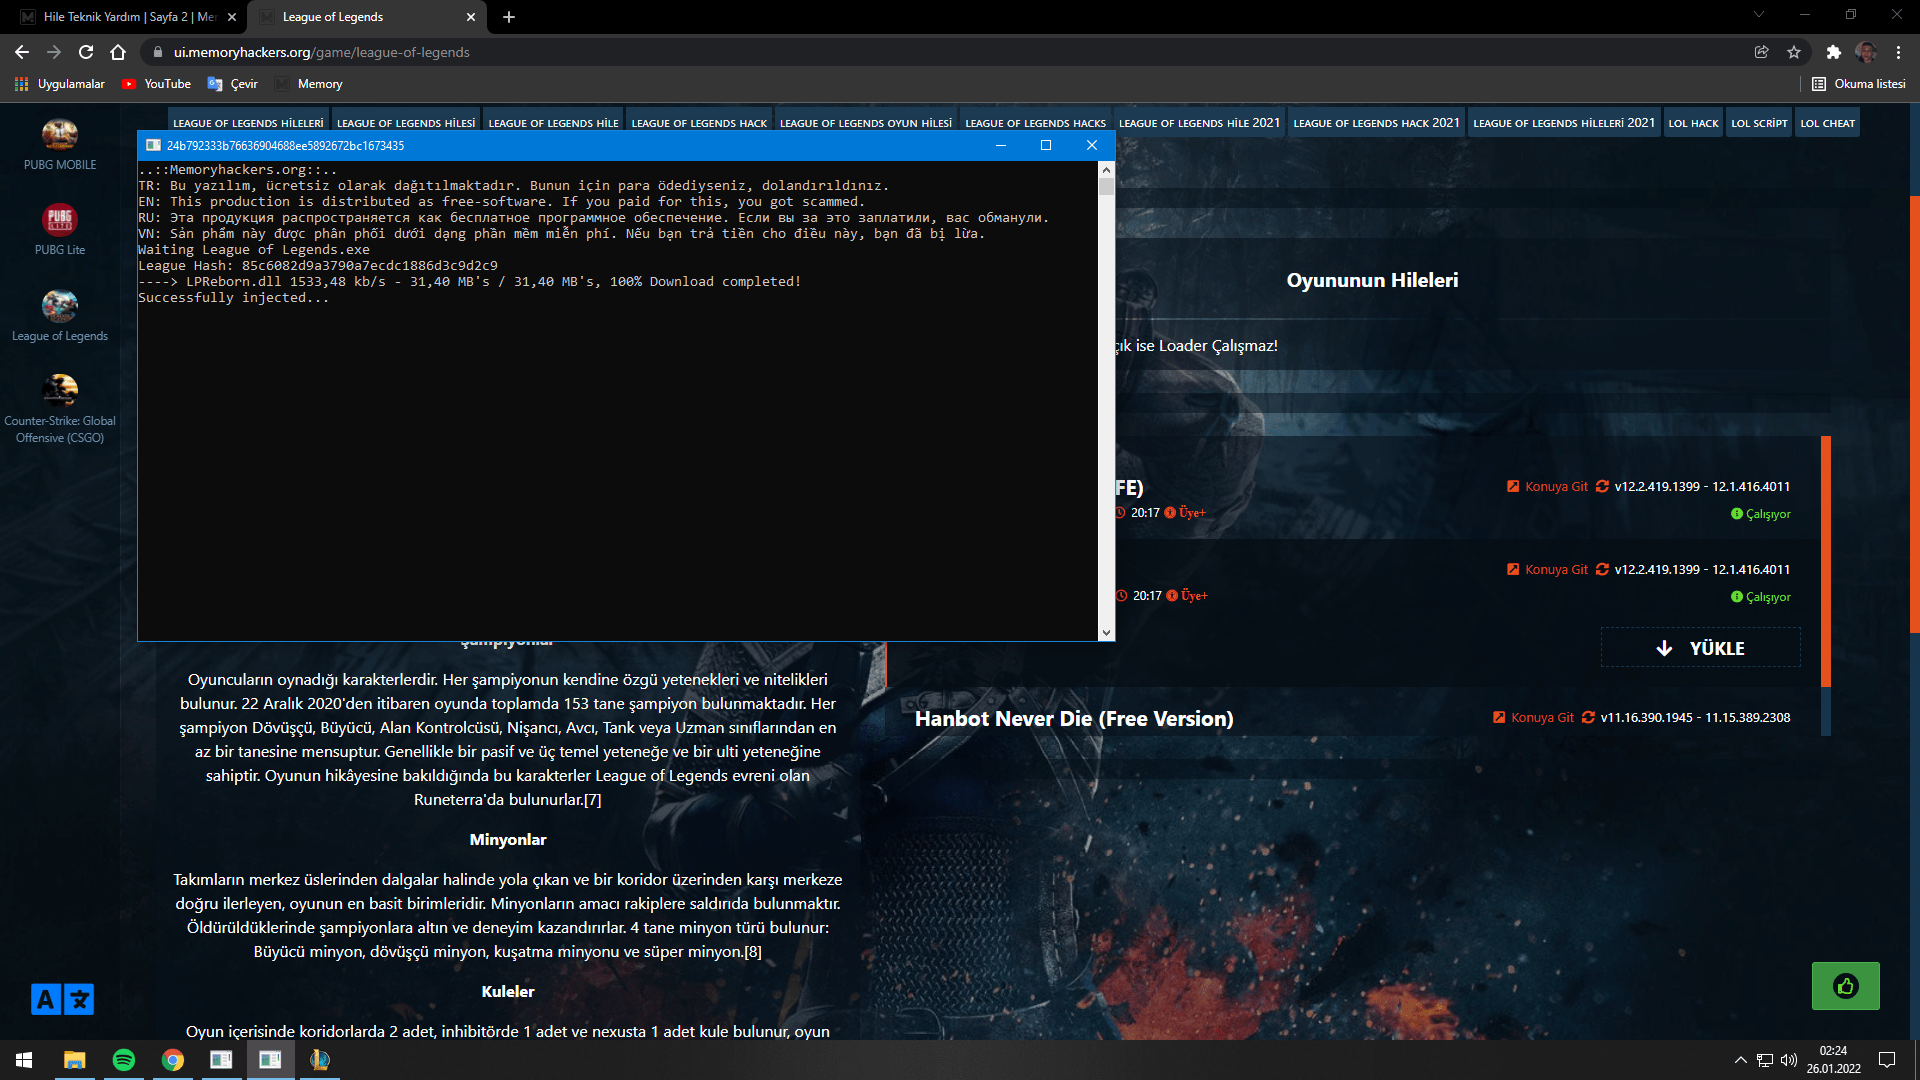Click LEAGUE OF LEGENDS HİLE tag
The image size is (1920, 1080).
pyautogui.click(x=554, y=123)
